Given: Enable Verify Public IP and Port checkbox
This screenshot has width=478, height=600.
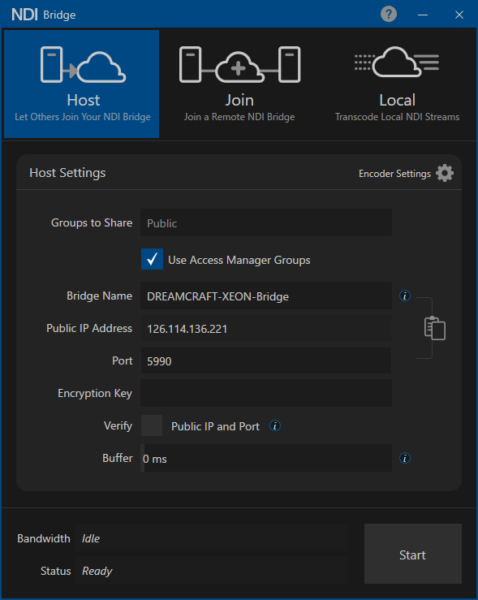Looking at the screenshot, I should [x=152, y=426].
